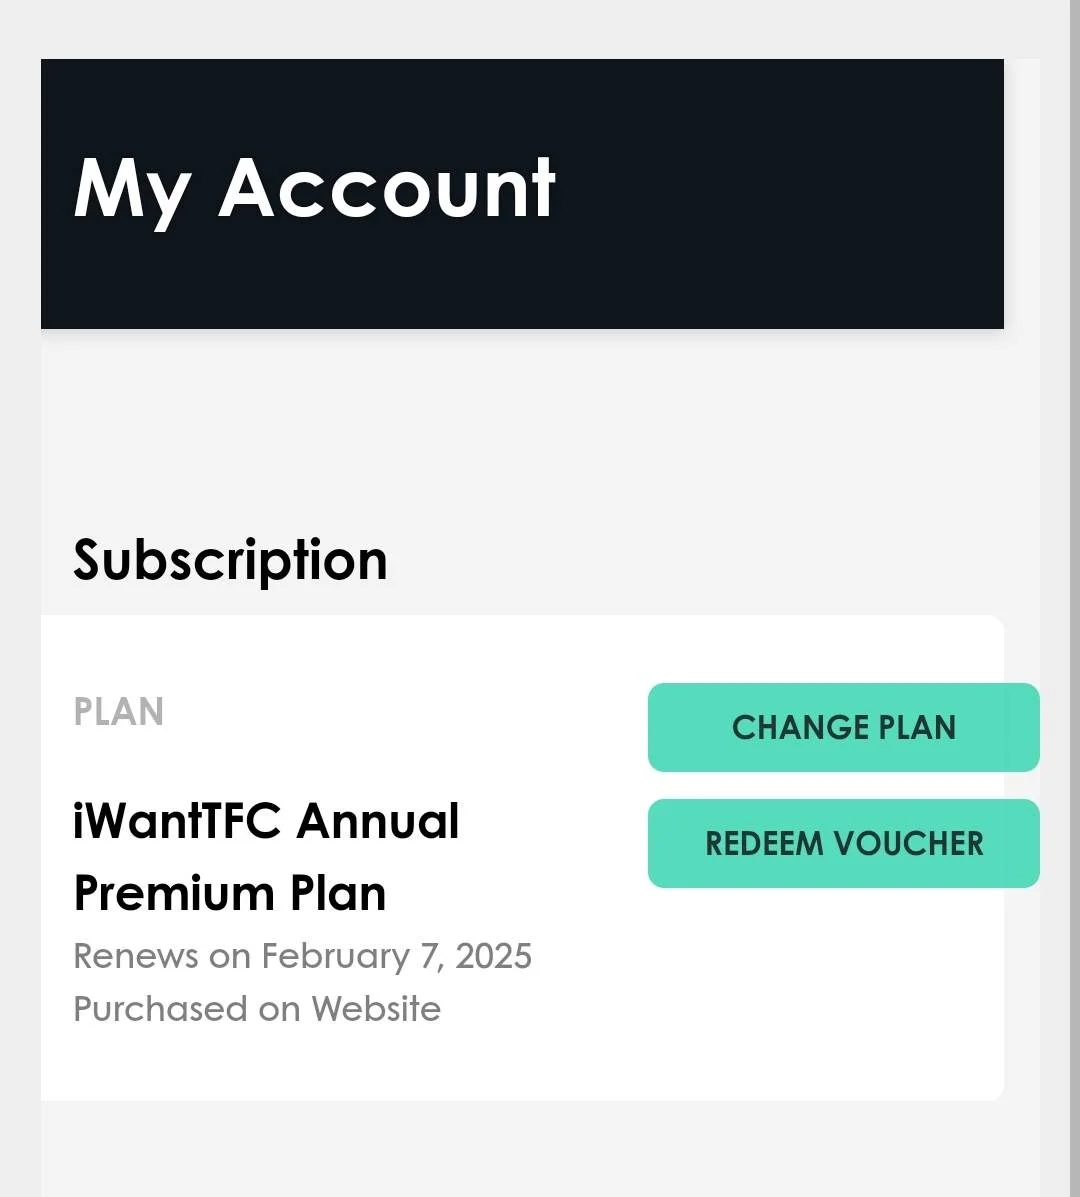Click the gray PLAN label

tap(118, 711)
